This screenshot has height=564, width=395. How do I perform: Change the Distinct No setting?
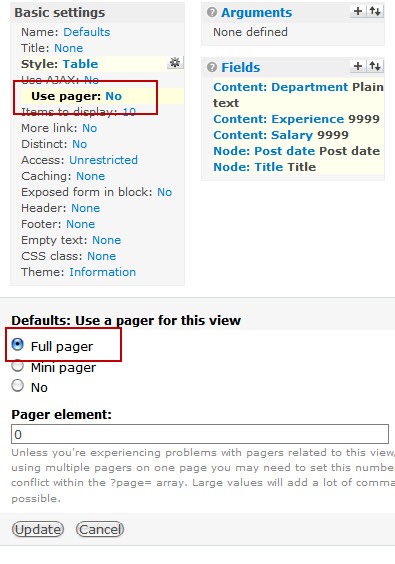pos(80,144)
